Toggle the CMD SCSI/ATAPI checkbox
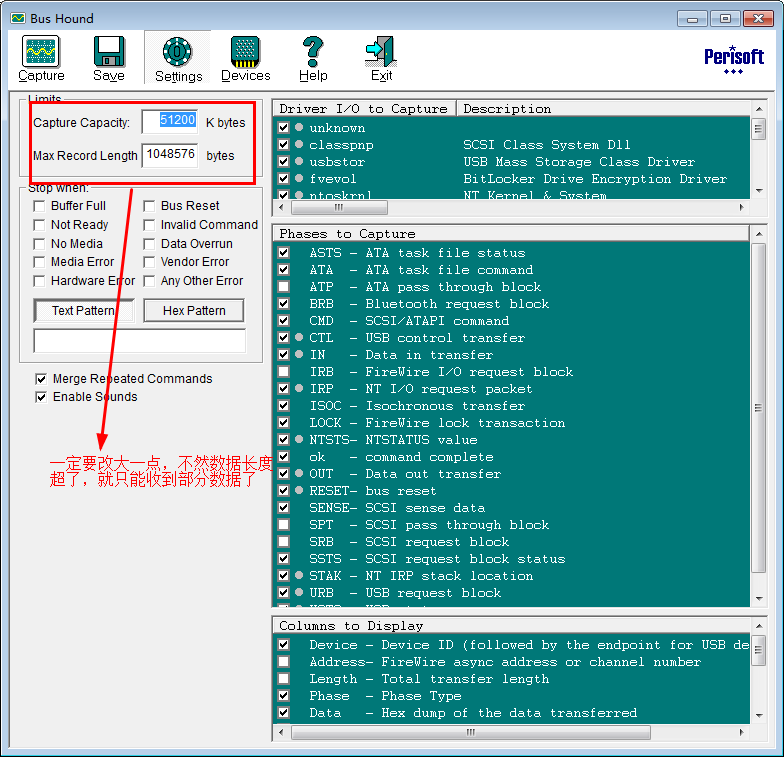Viewport: 784px width, 757px height. click(284, 320)
